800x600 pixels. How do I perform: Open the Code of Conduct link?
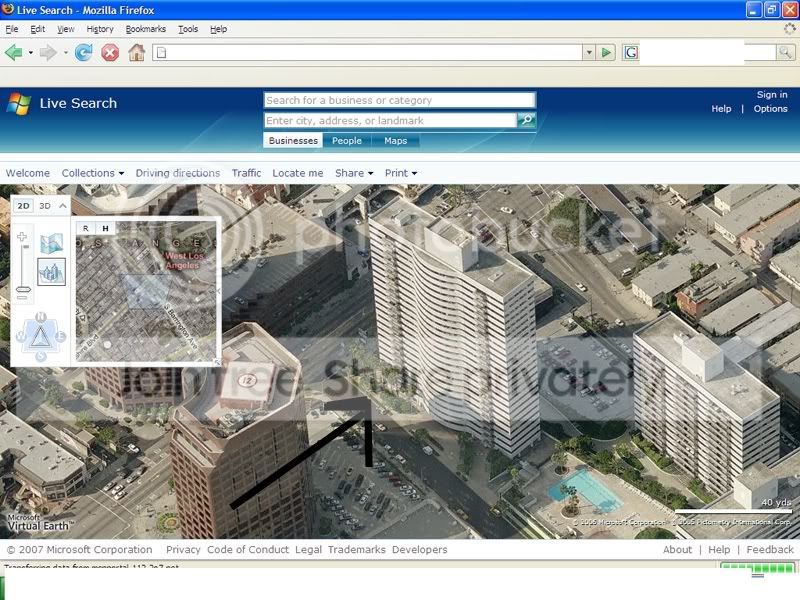click(x=248, y=549)
